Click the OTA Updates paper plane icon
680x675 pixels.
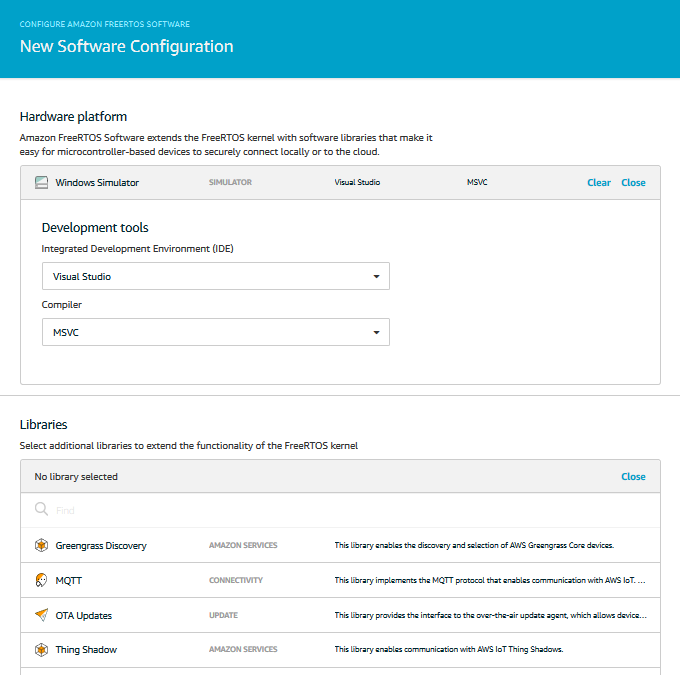click(41, 615)
